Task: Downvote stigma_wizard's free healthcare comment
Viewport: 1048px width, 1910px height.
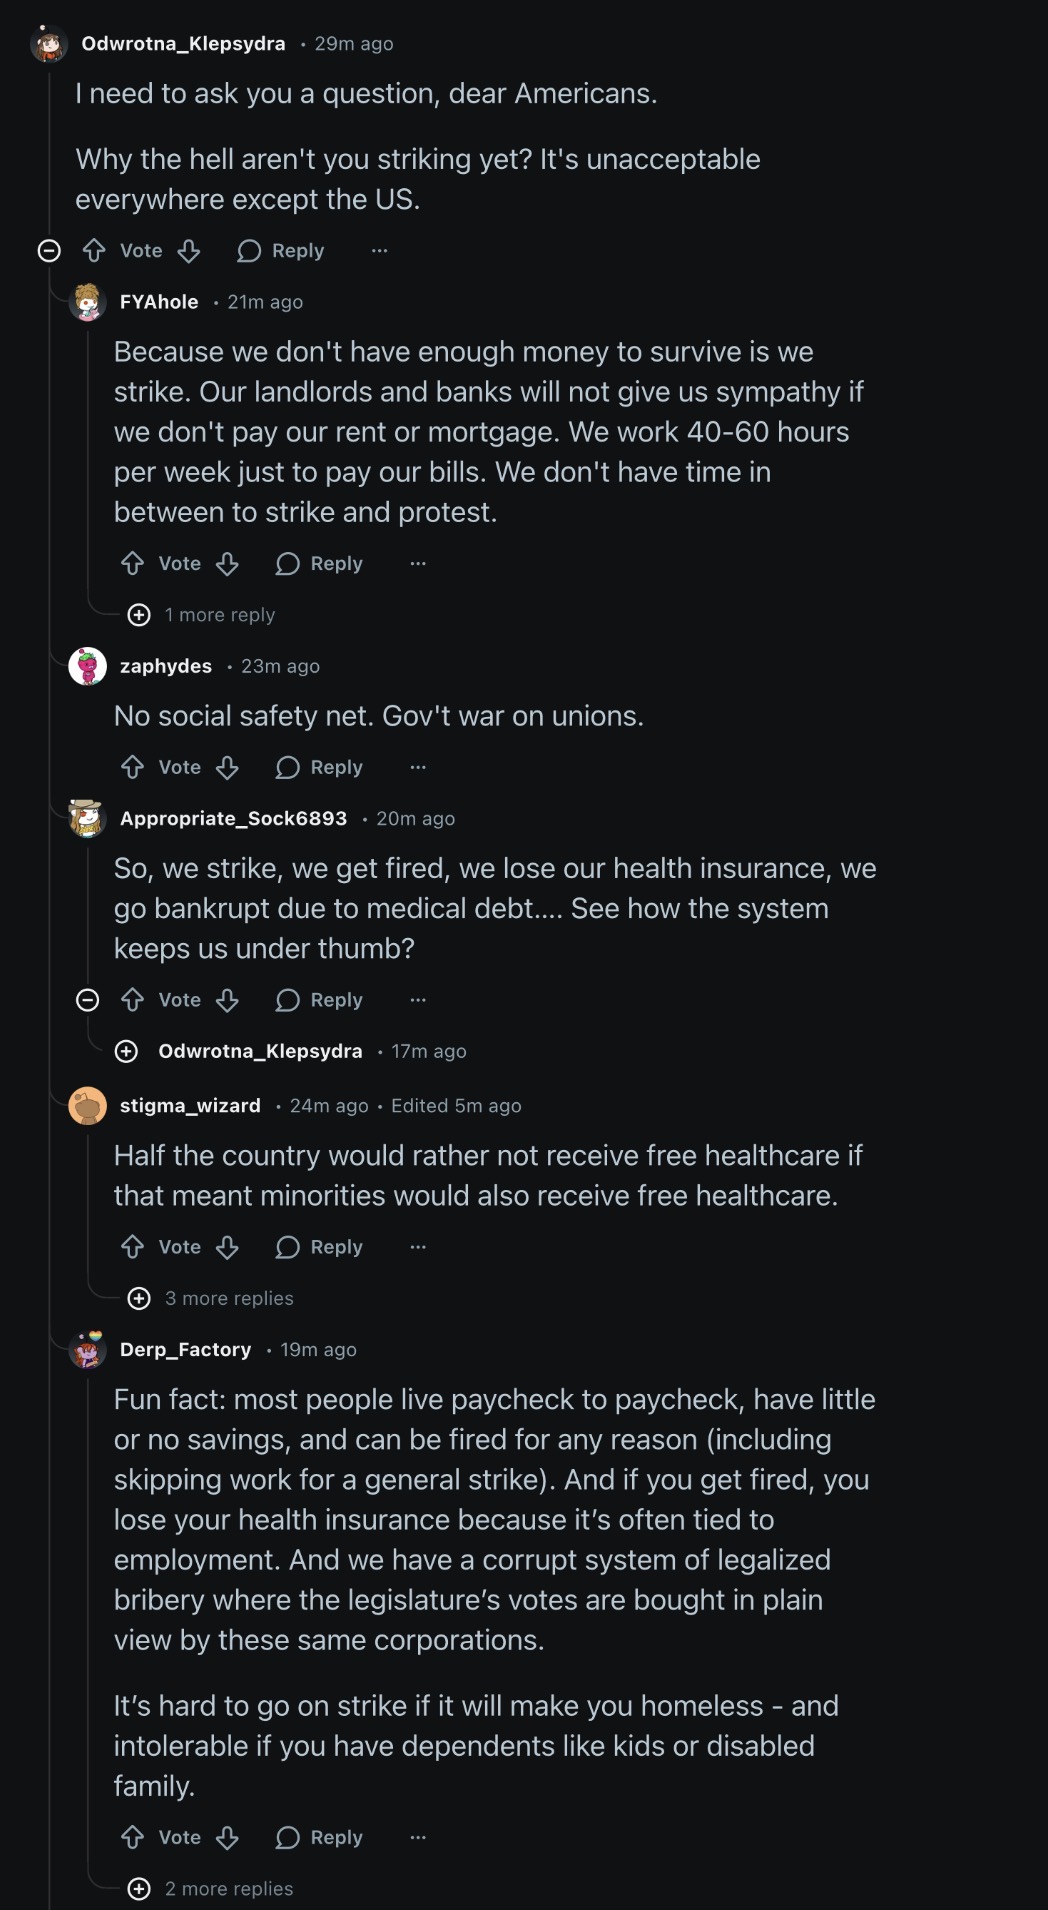Action: 228,1247
